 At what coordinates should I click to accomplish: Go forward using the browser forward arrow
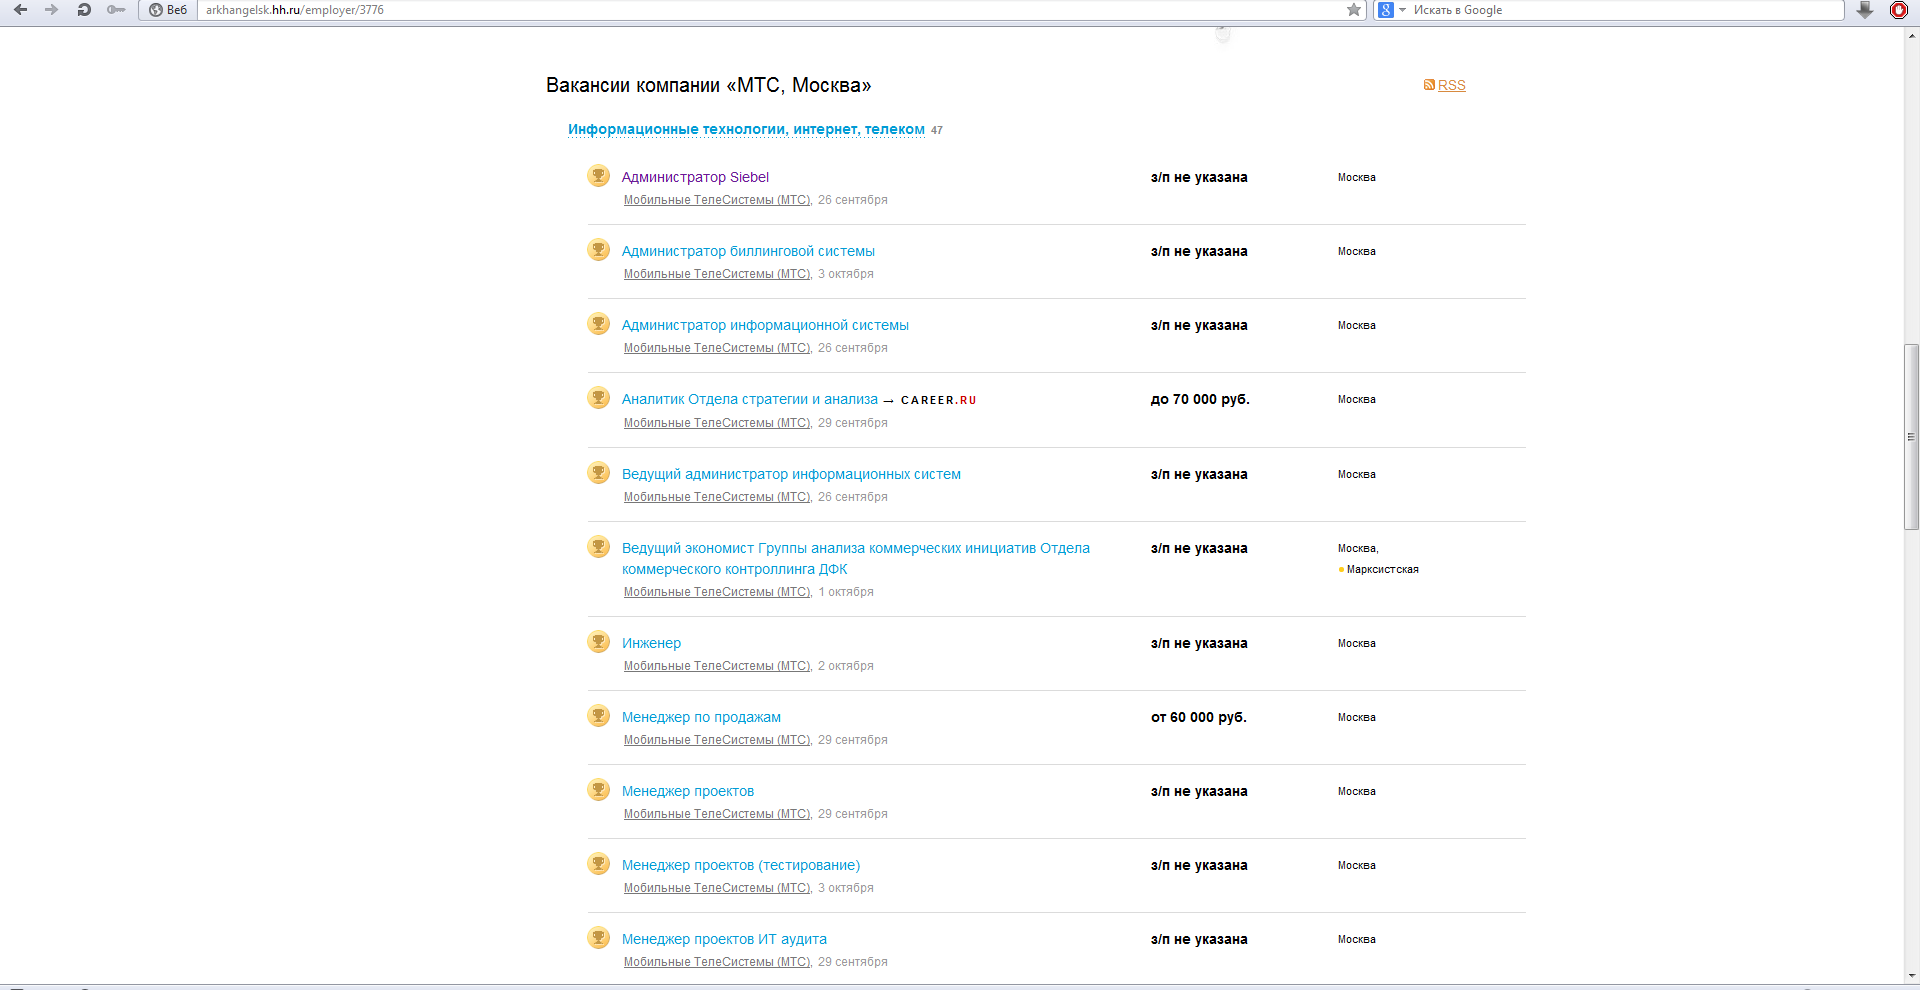[52, 10]
